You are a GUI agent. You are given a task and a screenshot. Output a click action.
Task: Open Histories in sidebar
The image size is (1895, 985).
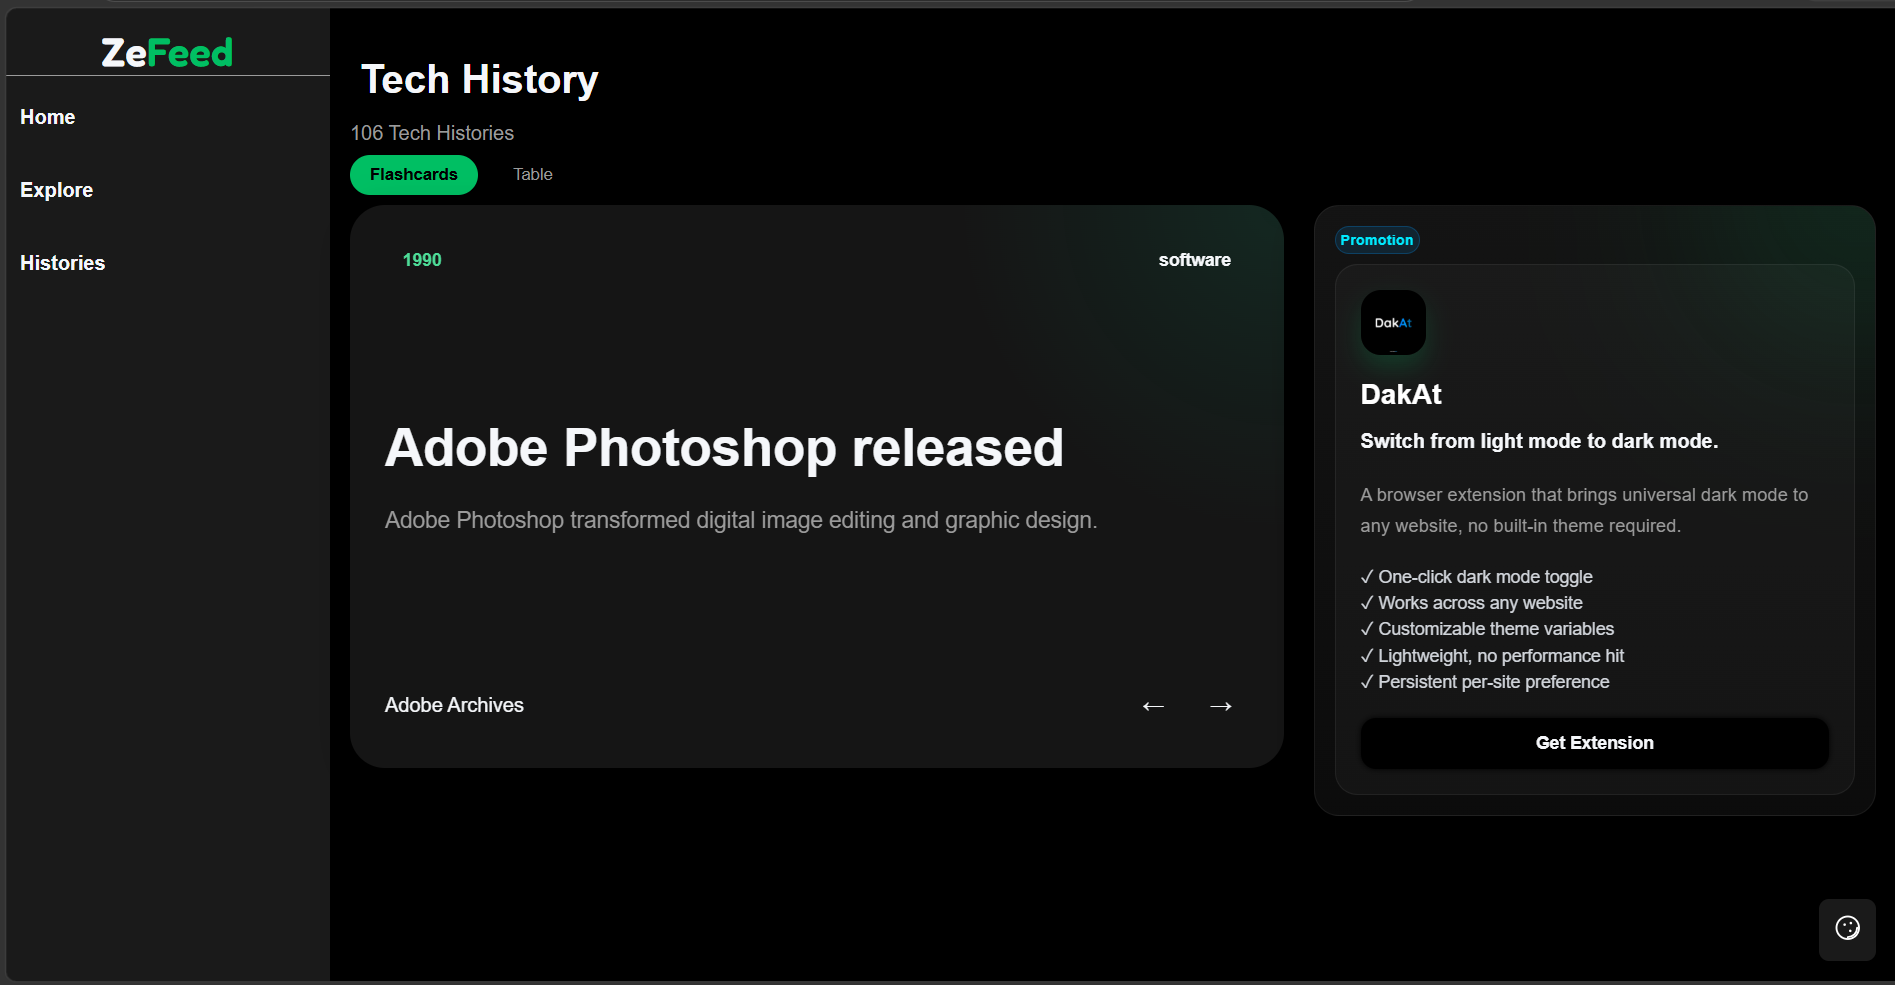[x=62, y=263]
